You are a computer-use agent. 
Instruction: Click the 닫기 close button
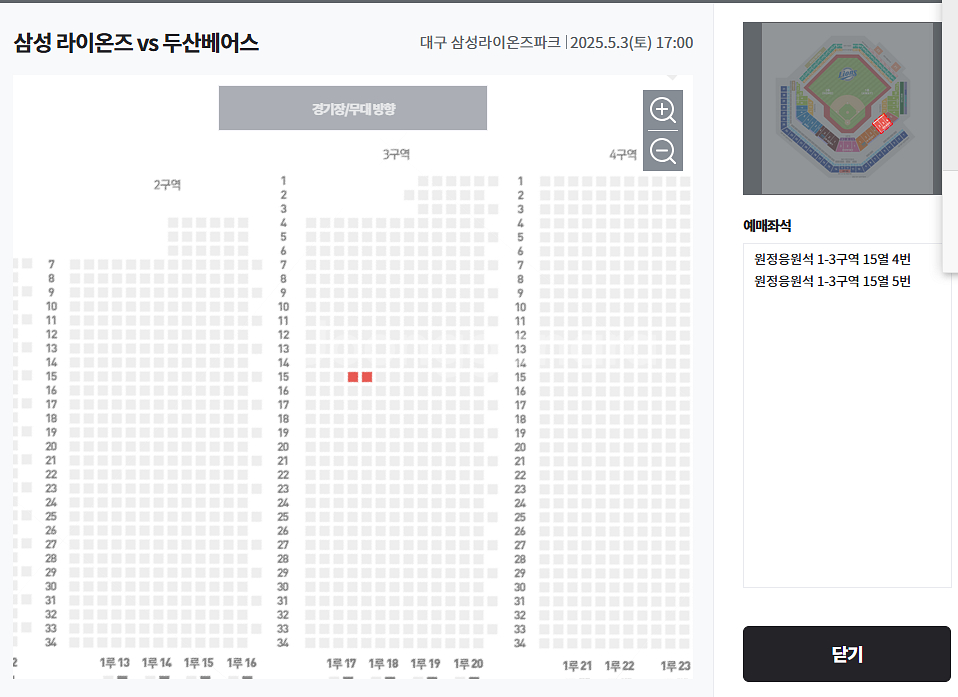(846, 654)
